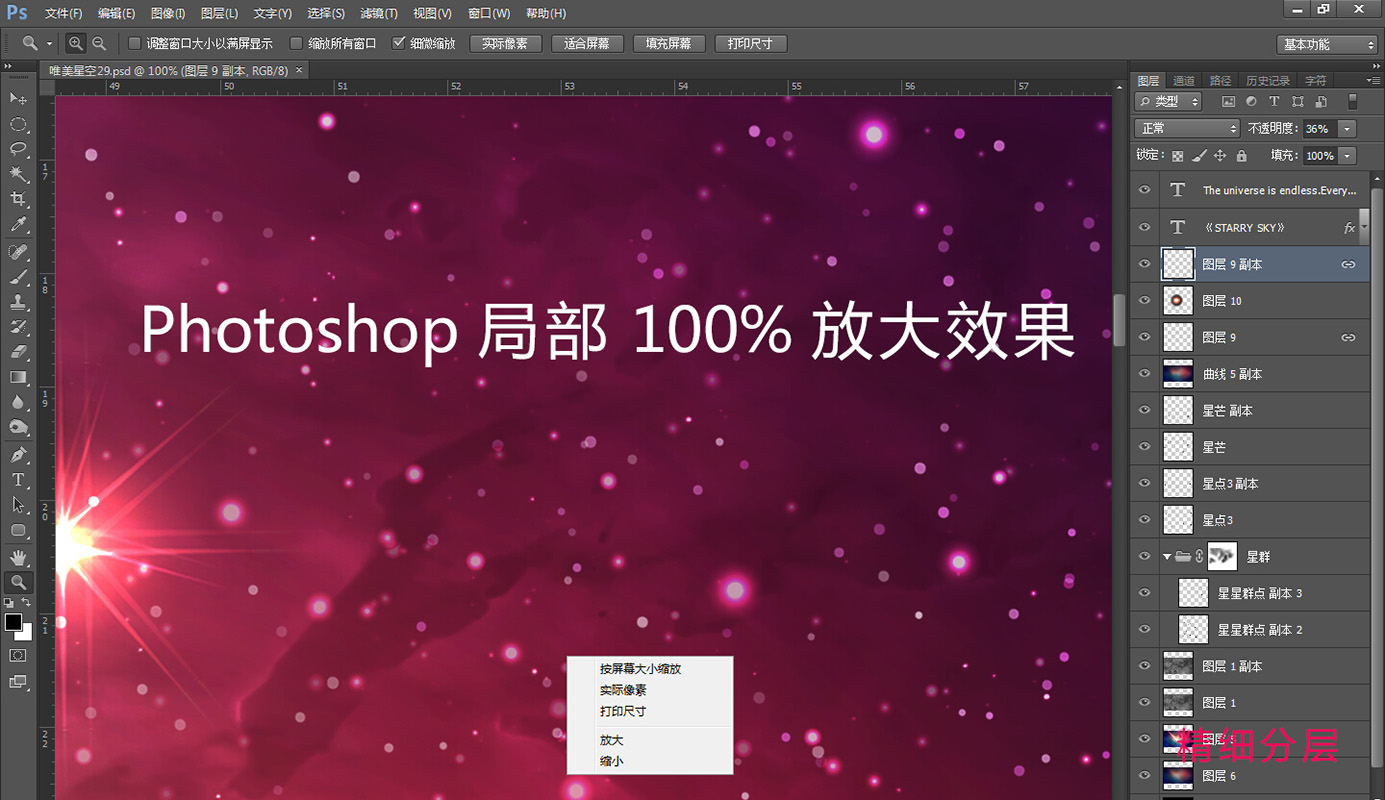Select the Brush tool in toolbox

[18, 277]
